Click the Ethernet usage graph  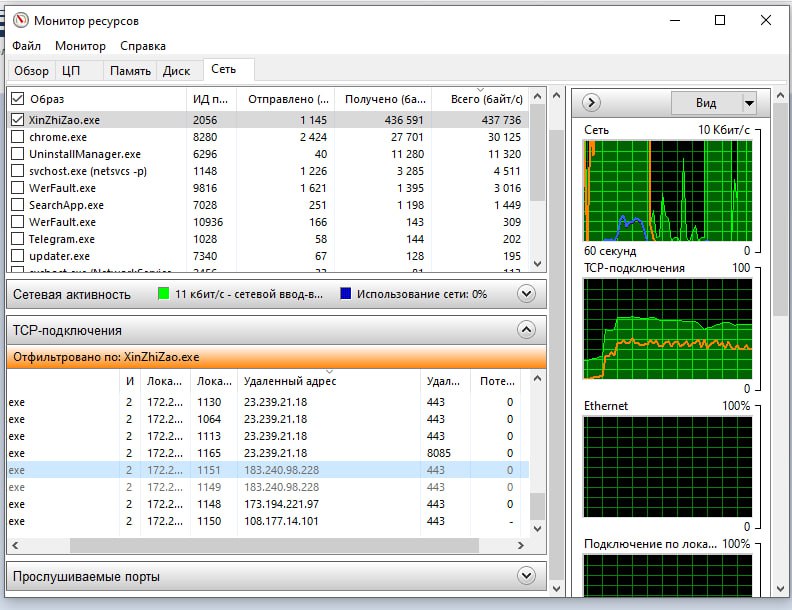click(x=668, y=467)
